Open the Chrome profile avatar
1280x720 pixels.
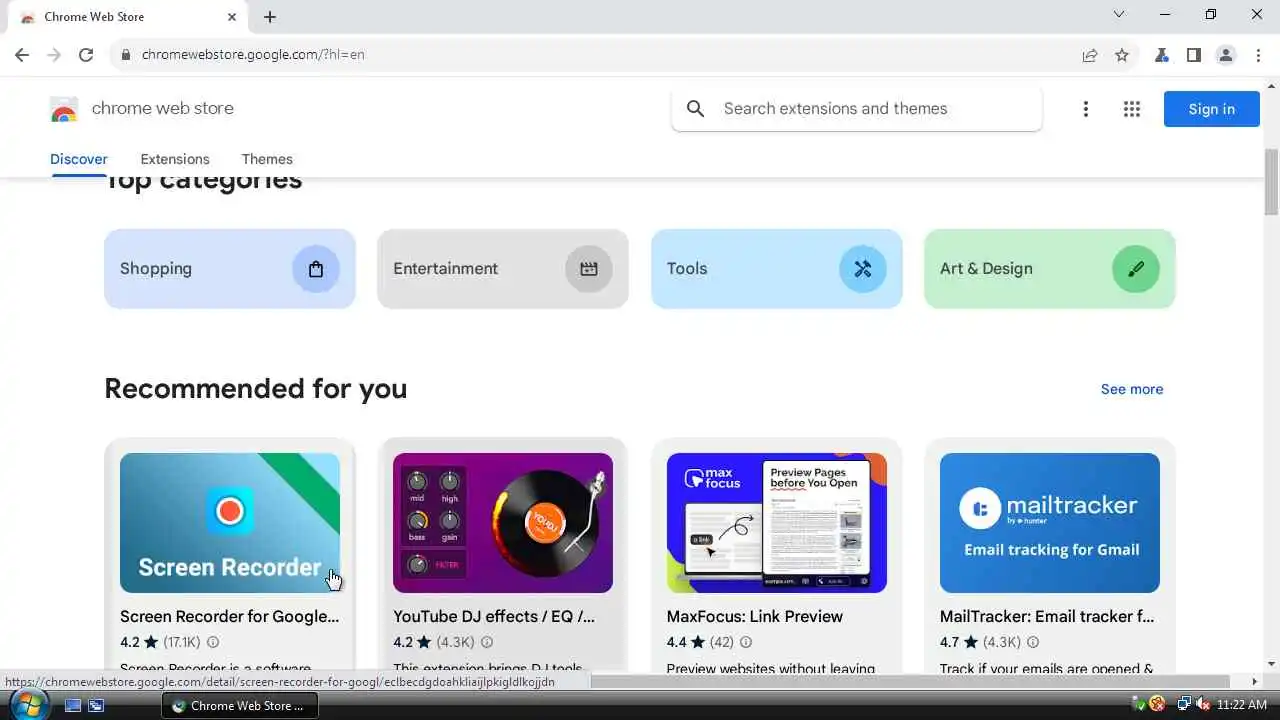[1226, 55]
